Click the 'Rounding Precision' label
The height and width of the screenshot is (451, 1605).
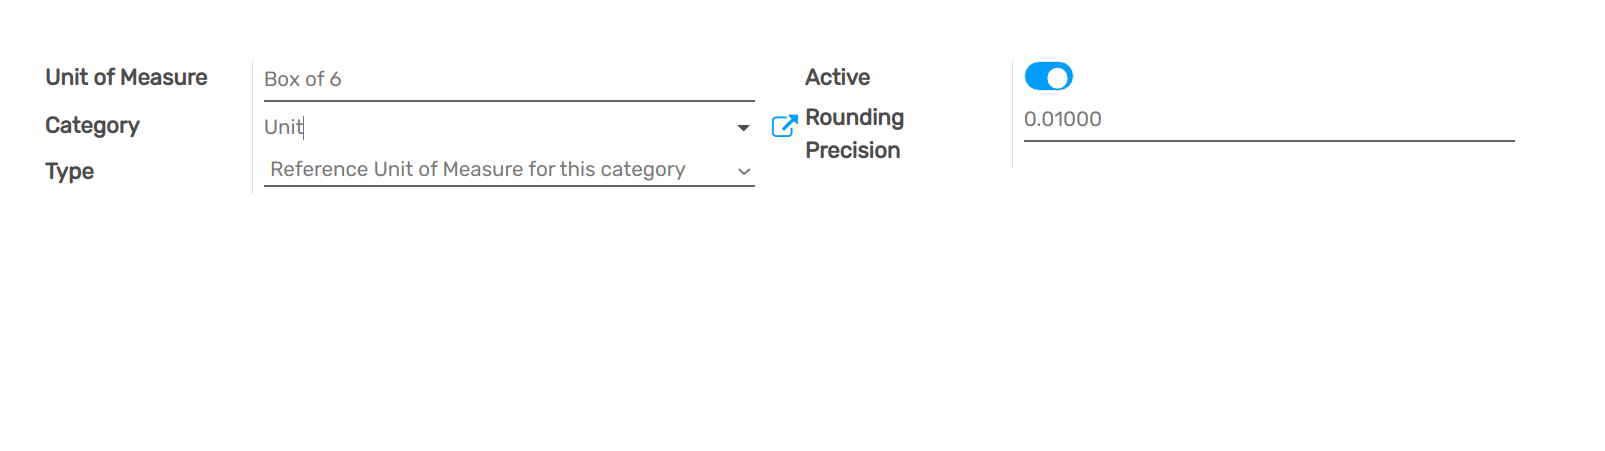(x=854, y=134)
